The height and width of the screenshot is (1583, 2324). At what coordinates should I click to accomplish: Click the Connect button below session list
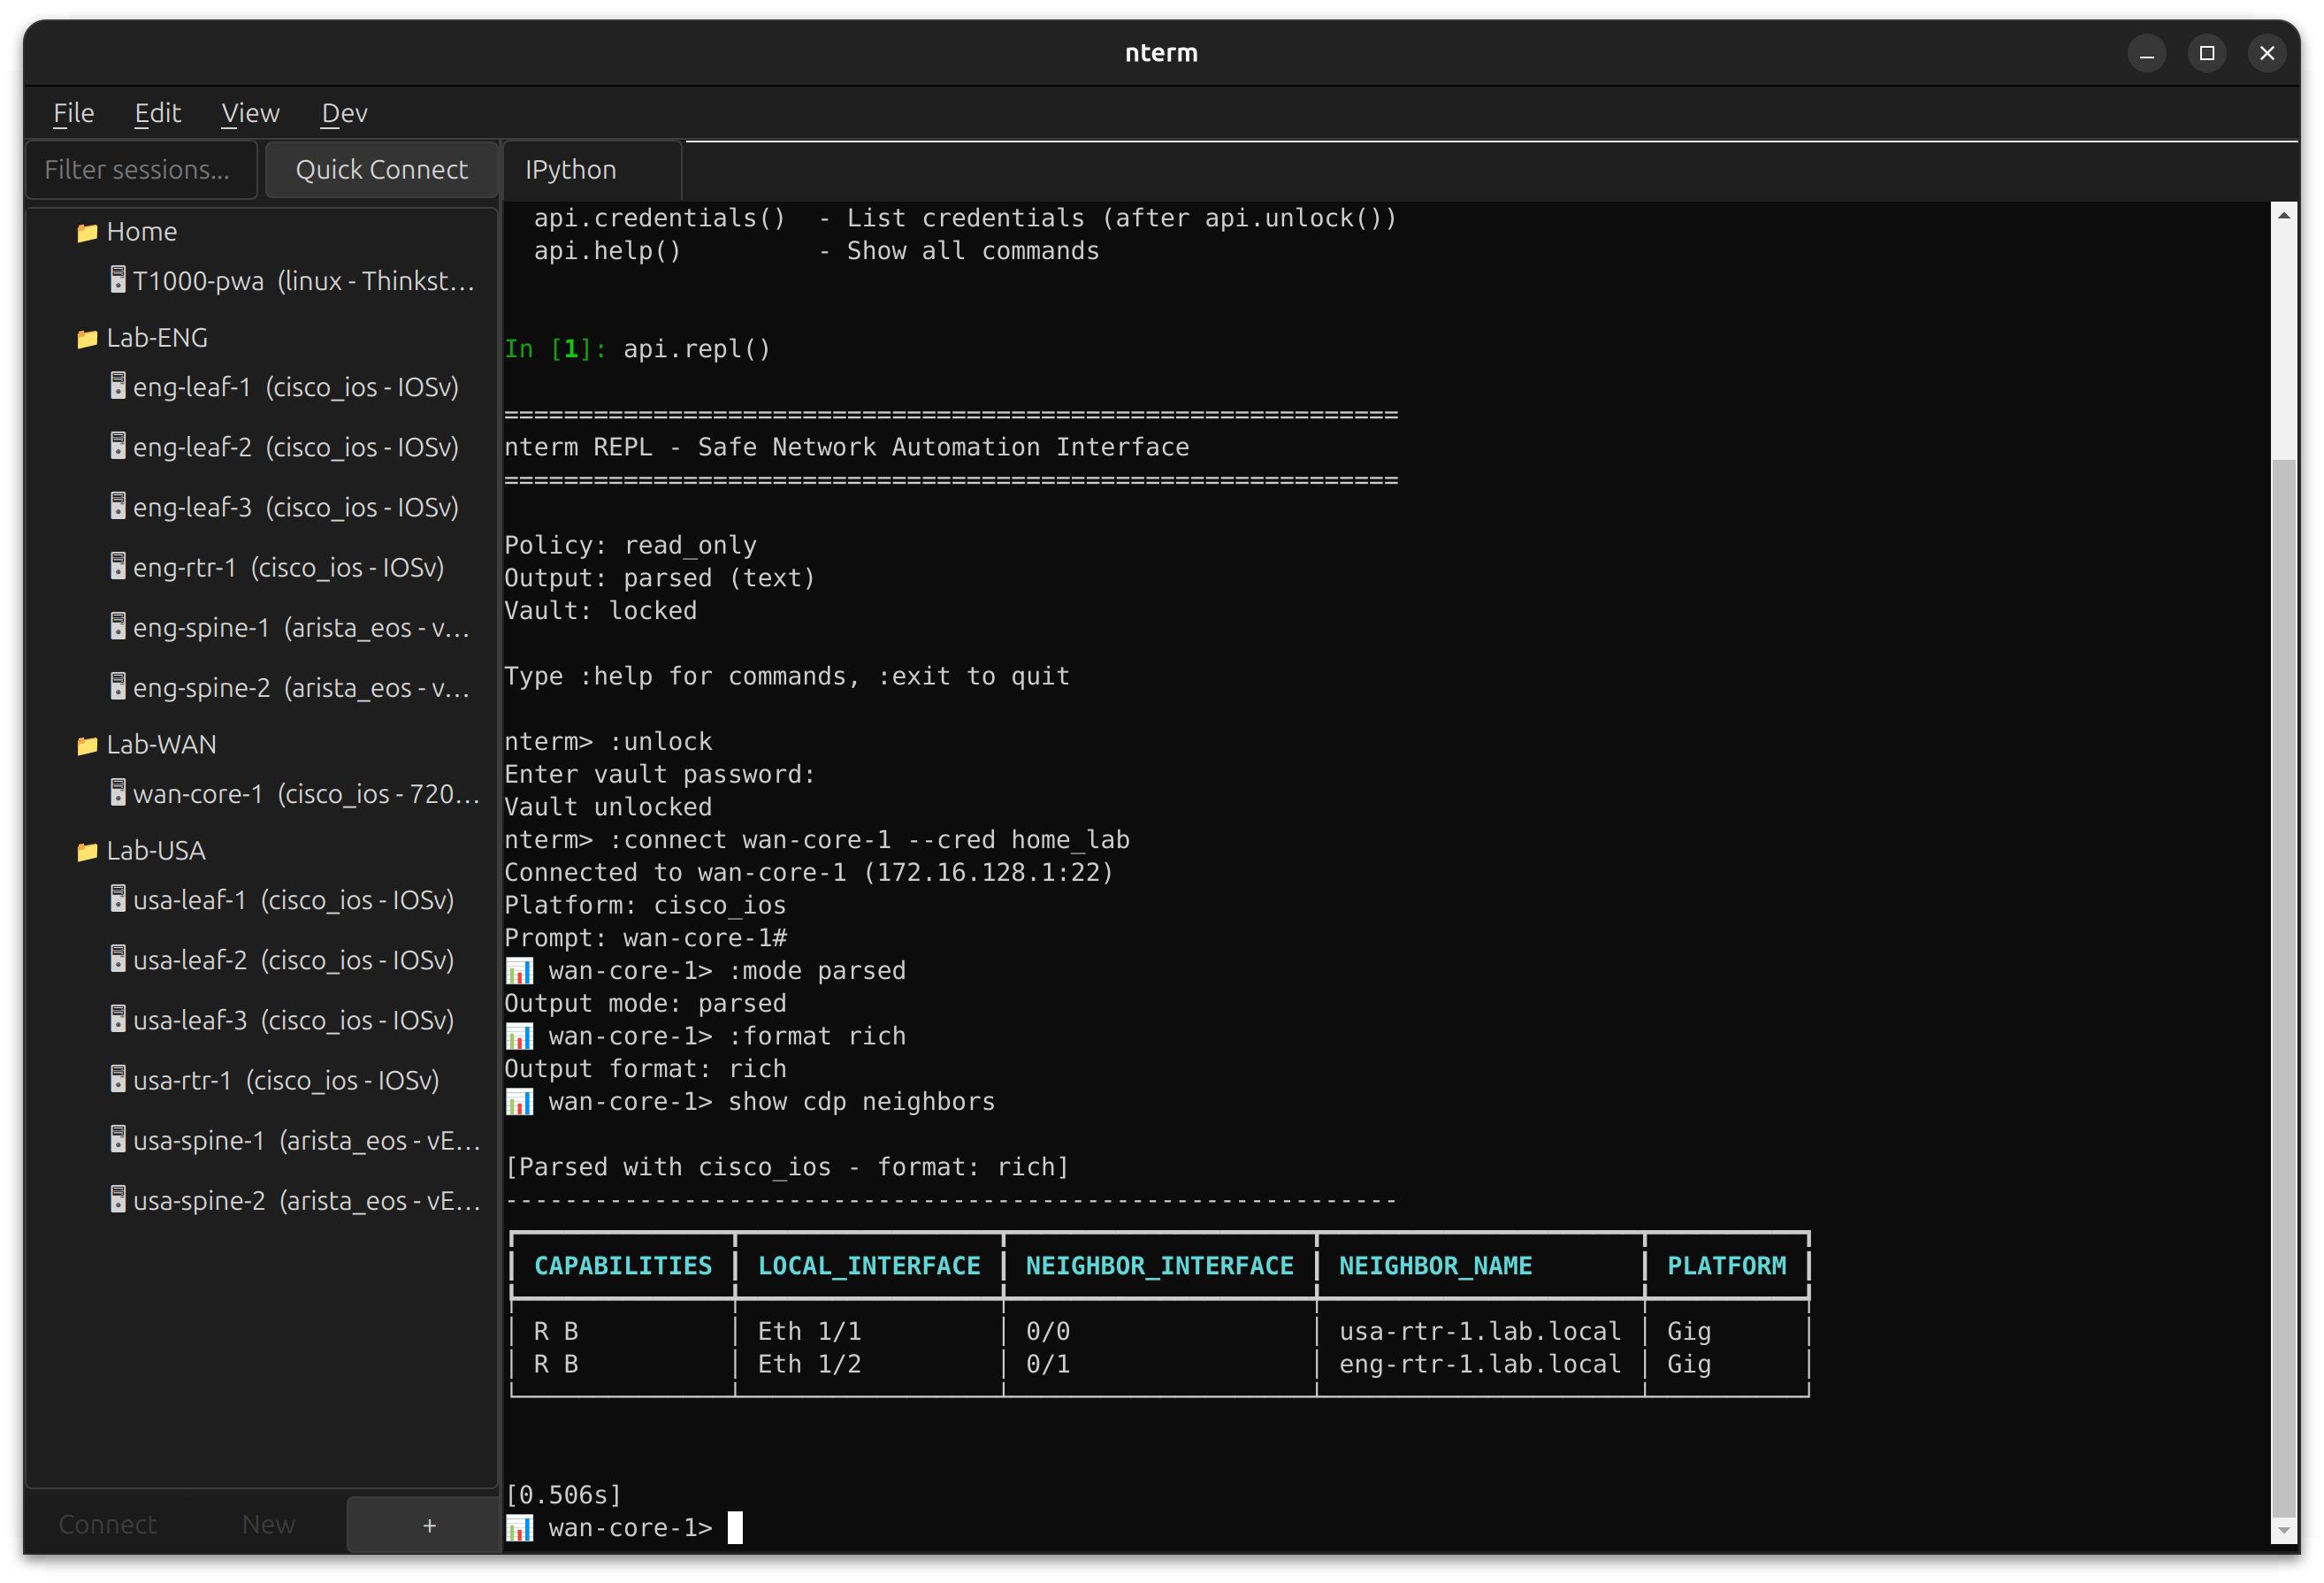click(107, 1524)
